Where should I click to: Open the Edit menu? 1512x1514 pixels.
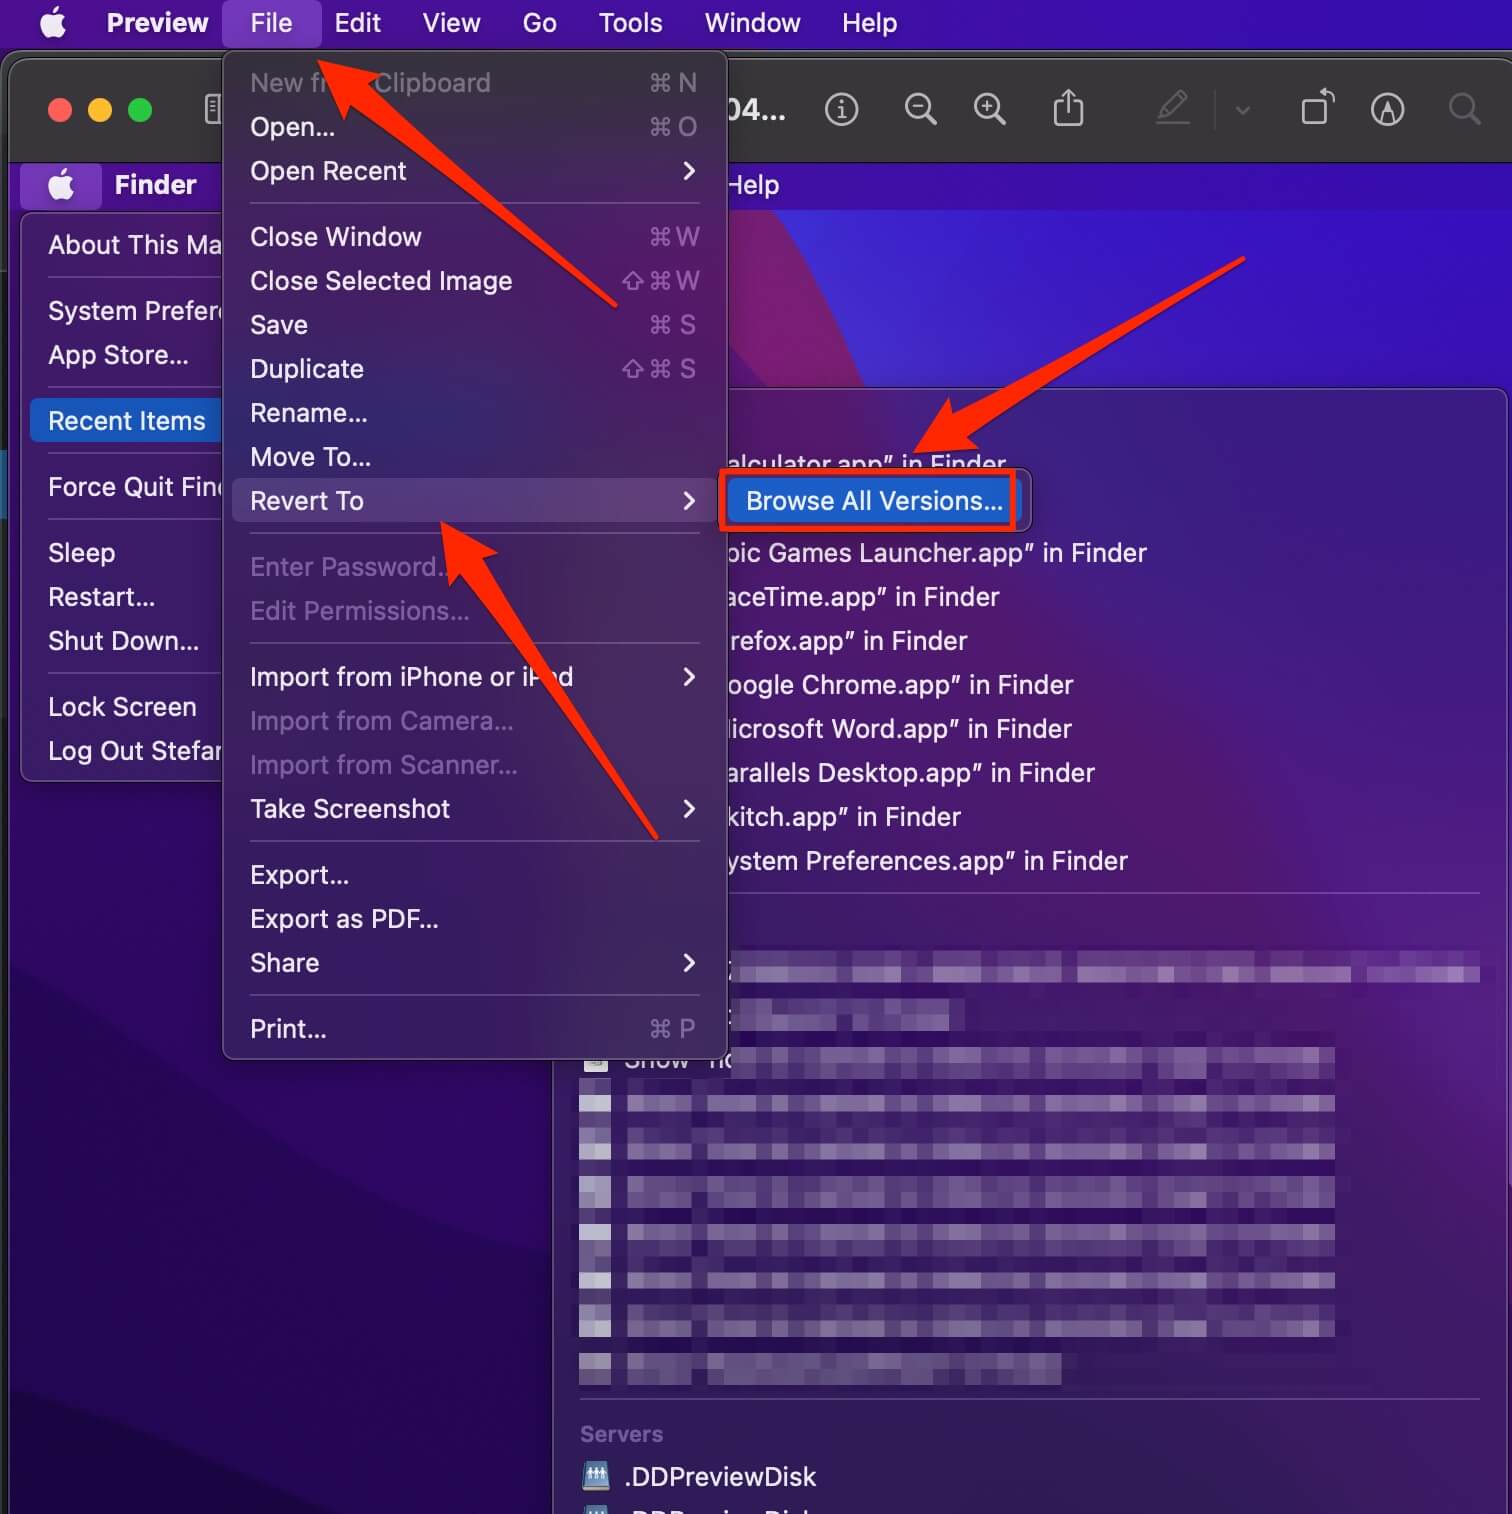pos(357,23)
